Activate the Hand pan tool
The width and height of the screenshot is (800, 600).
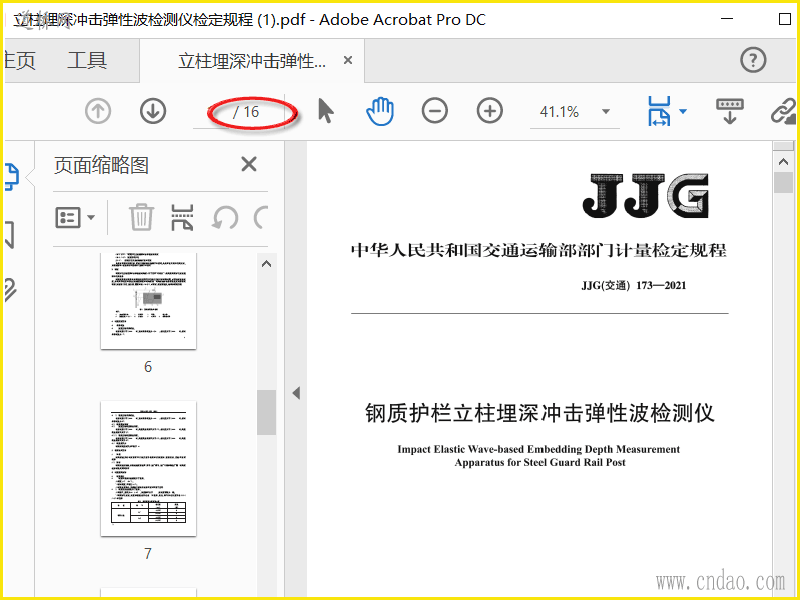[380, 111]
